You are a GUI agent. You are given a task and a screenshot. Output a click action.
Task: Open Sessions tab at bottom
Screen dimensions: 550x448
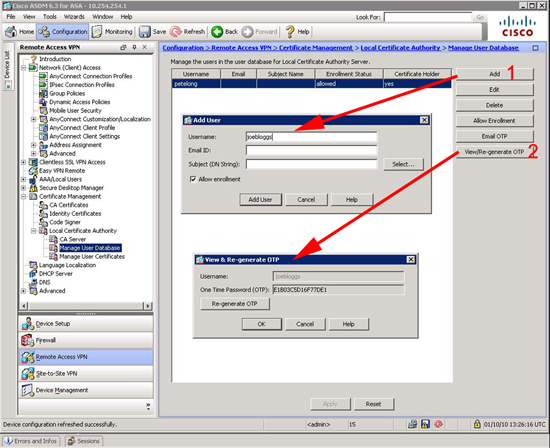point(83,441)
